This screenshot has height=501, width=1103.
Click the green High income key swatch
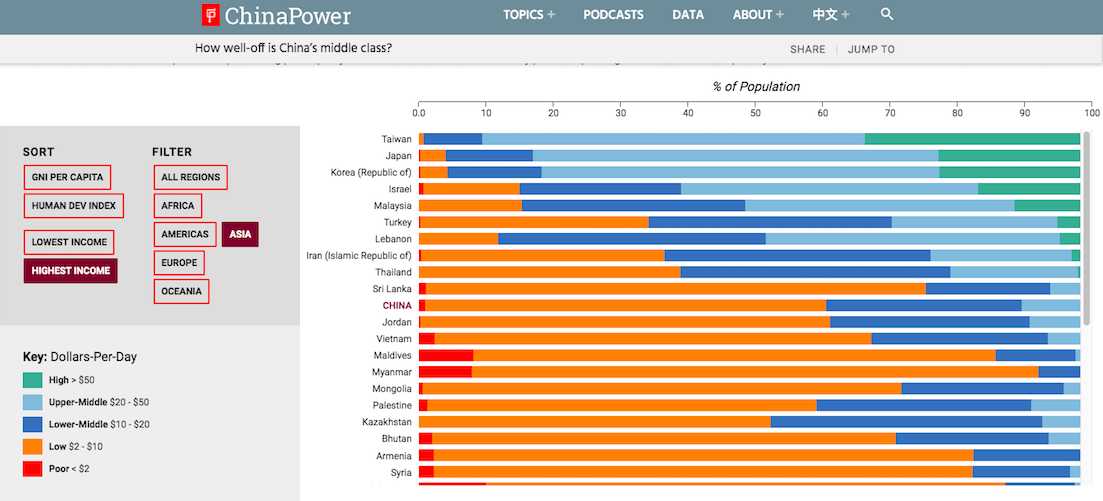(32, 380)
